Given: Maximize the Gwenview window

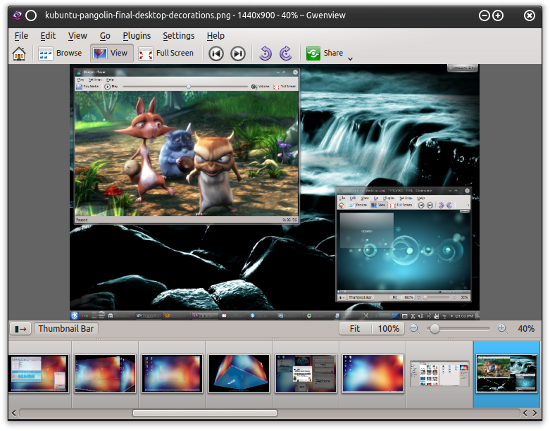Looking at the screenshot, I should point(498,15).
